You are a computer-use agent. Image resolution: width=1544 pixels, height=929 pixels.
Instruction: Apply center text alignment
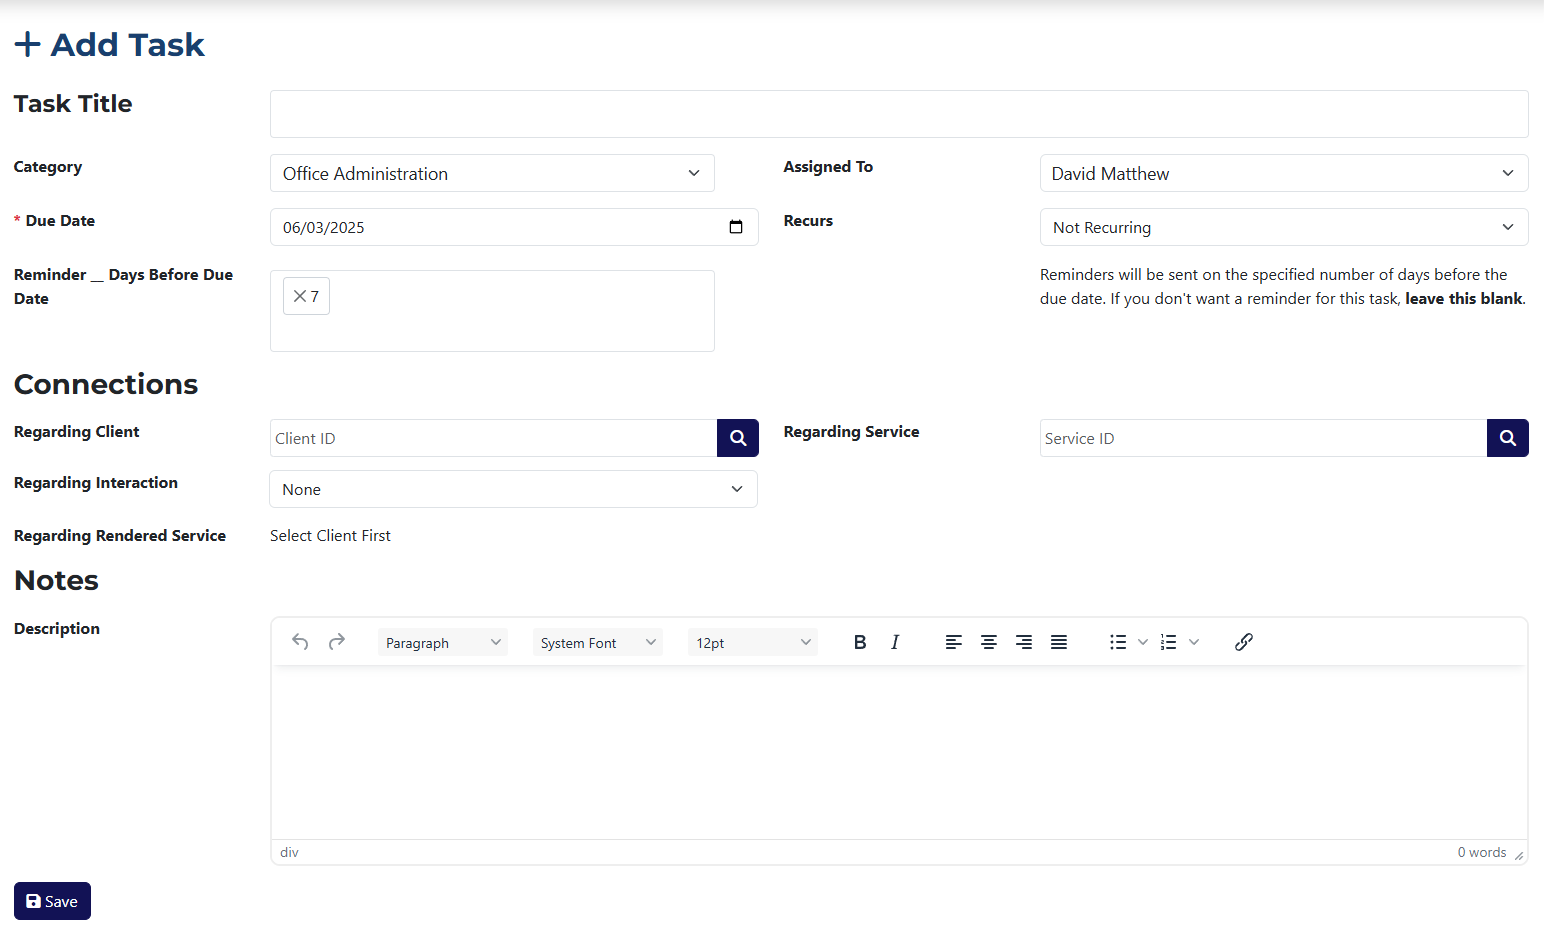[x=989, y=641]
